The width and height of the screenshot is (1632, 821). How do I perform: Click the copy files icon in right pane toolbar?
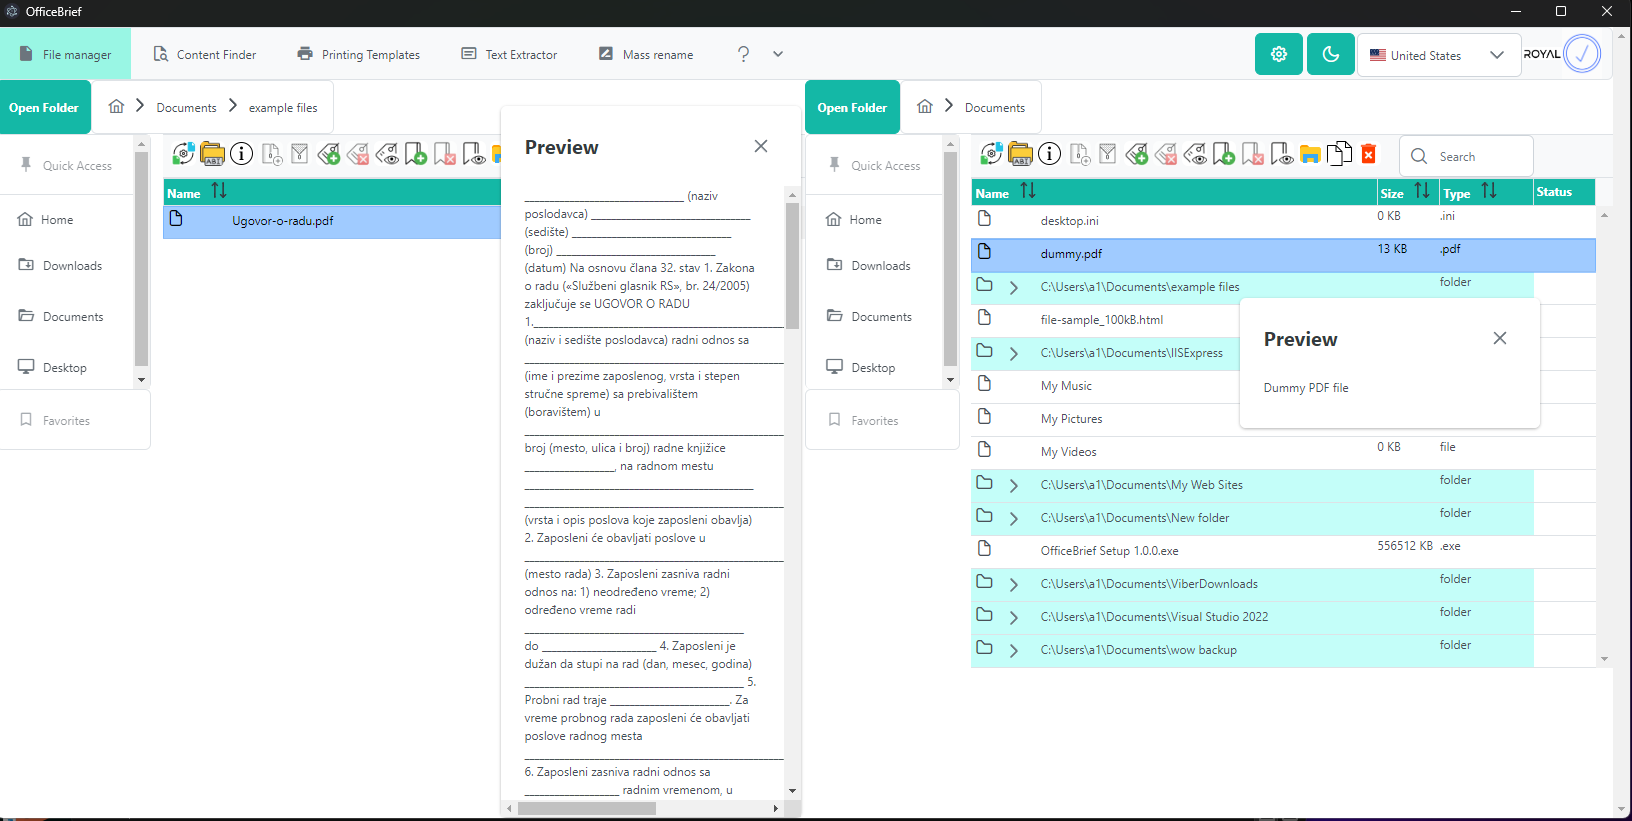(1340, 154)
